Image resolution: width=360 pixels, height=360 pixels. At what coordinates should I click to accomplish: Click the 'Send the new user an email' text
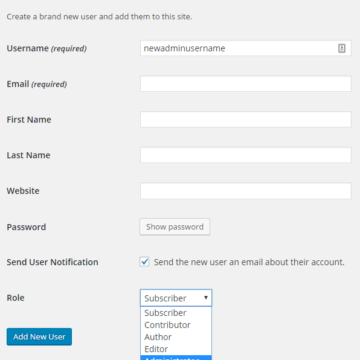tap(249, 262)
